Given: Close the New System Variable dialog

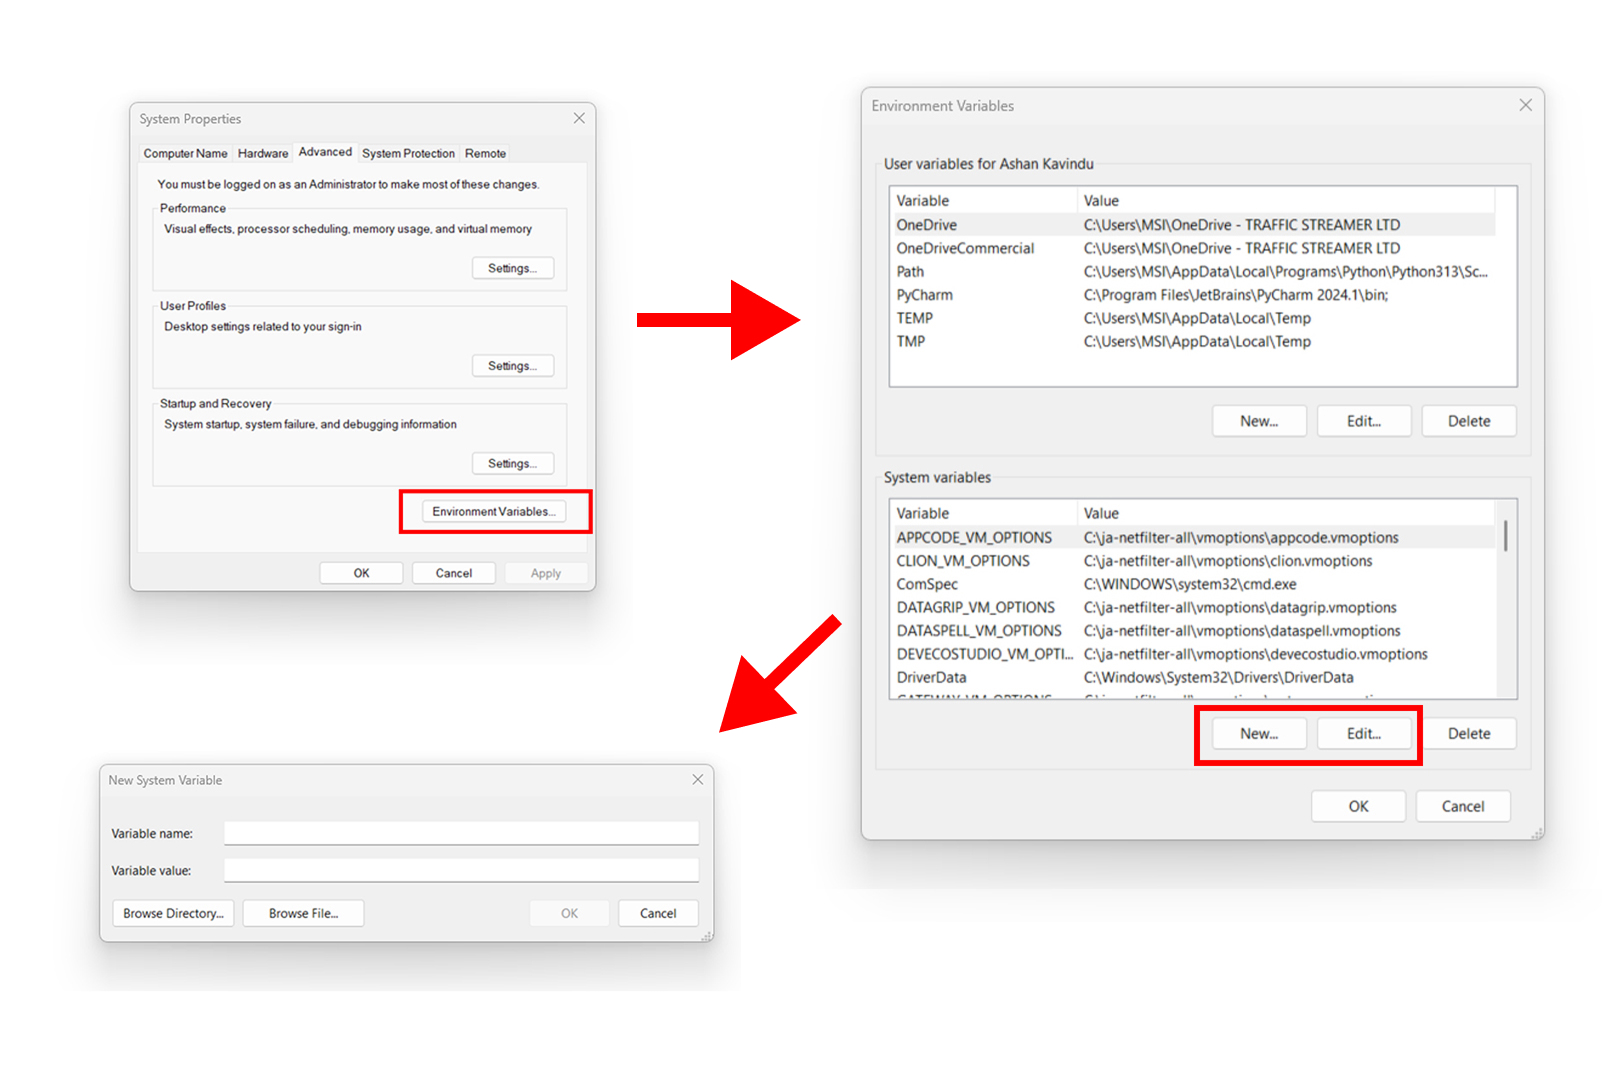Looking at the screenshot, I should tap(698, 780).
